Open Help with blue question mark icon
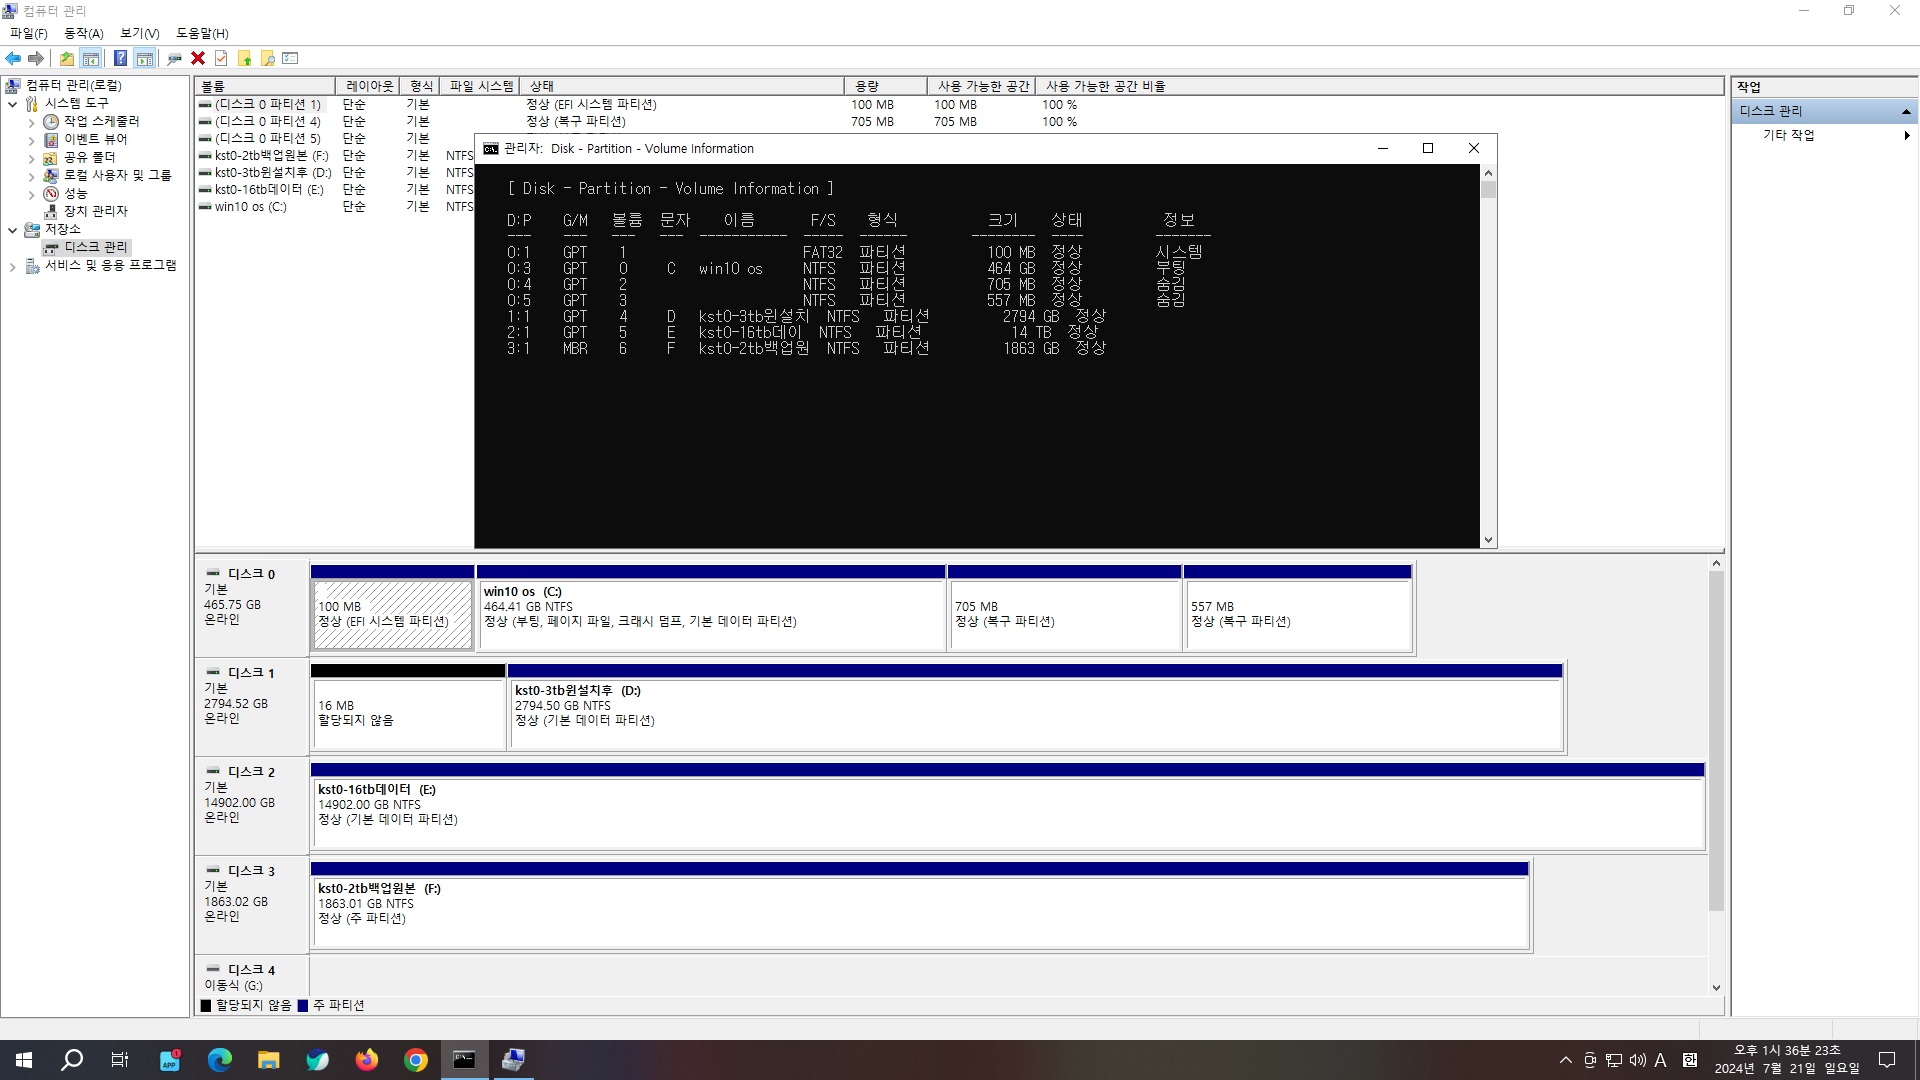The width and height of the screenshot is (1920, 1080). (120, 58)
